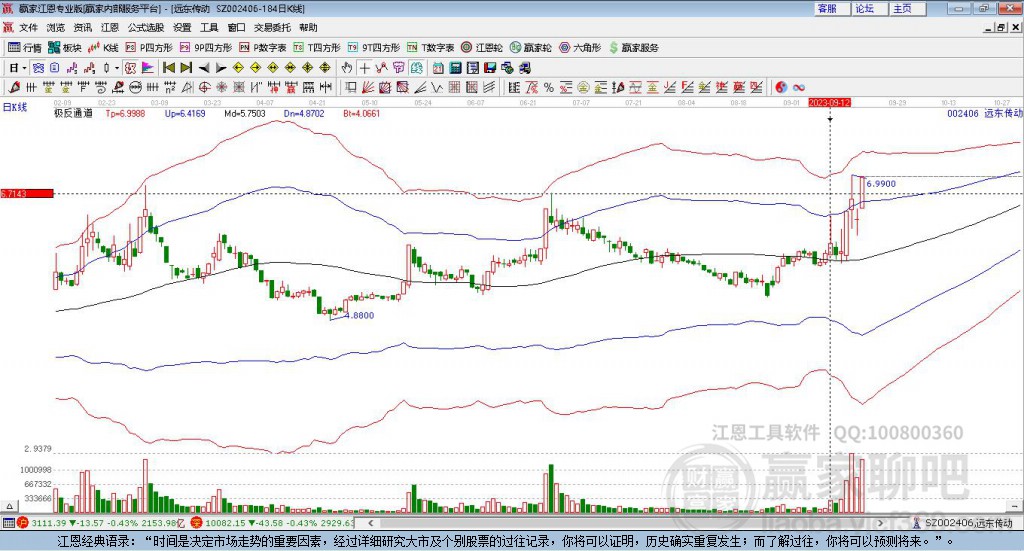The height and width of the screenshot is (551, 1024).
Task: Click the 4.8800 low price label
Action: (359, 315)
